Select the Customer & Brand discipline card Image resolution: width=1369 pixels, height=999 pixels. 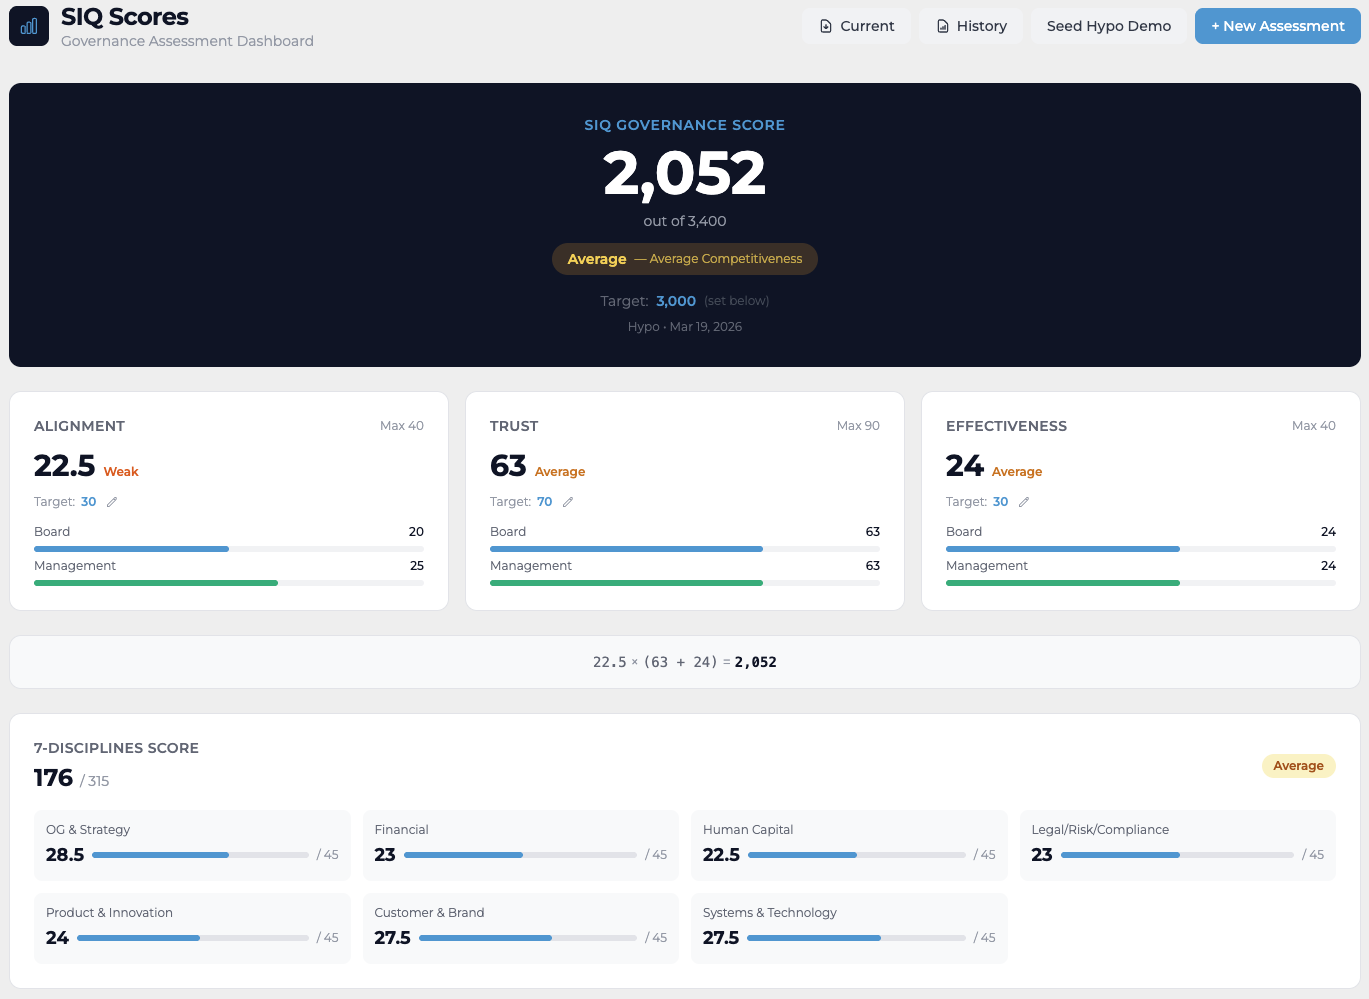tap(520, 928)
